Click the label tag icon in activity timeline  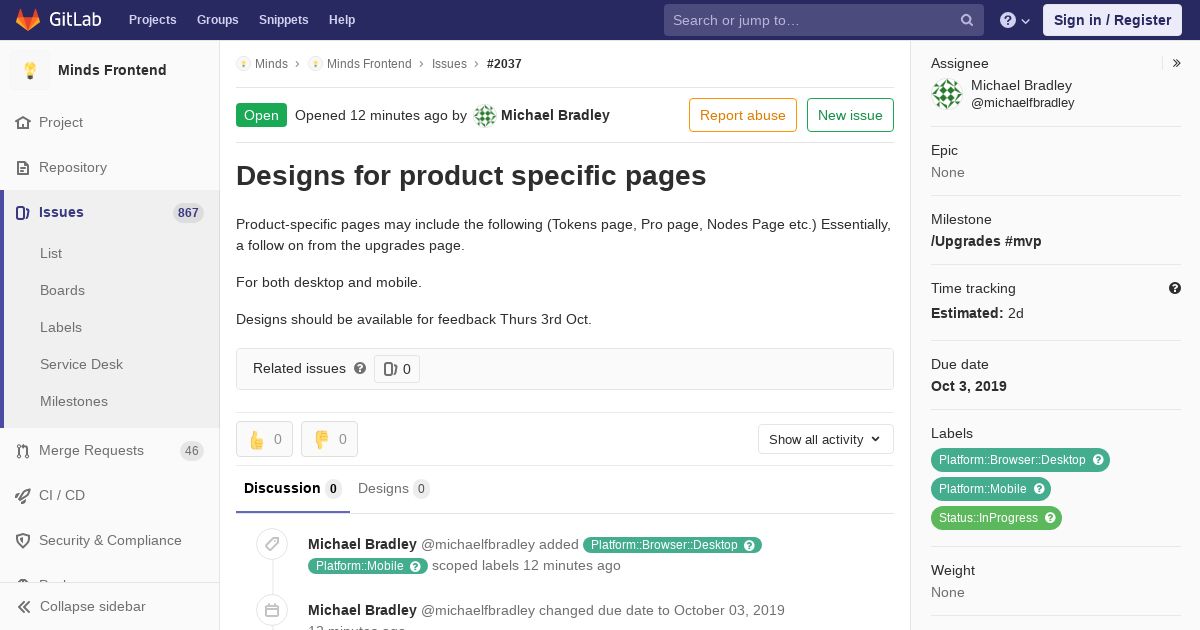[x=272, y=544]
